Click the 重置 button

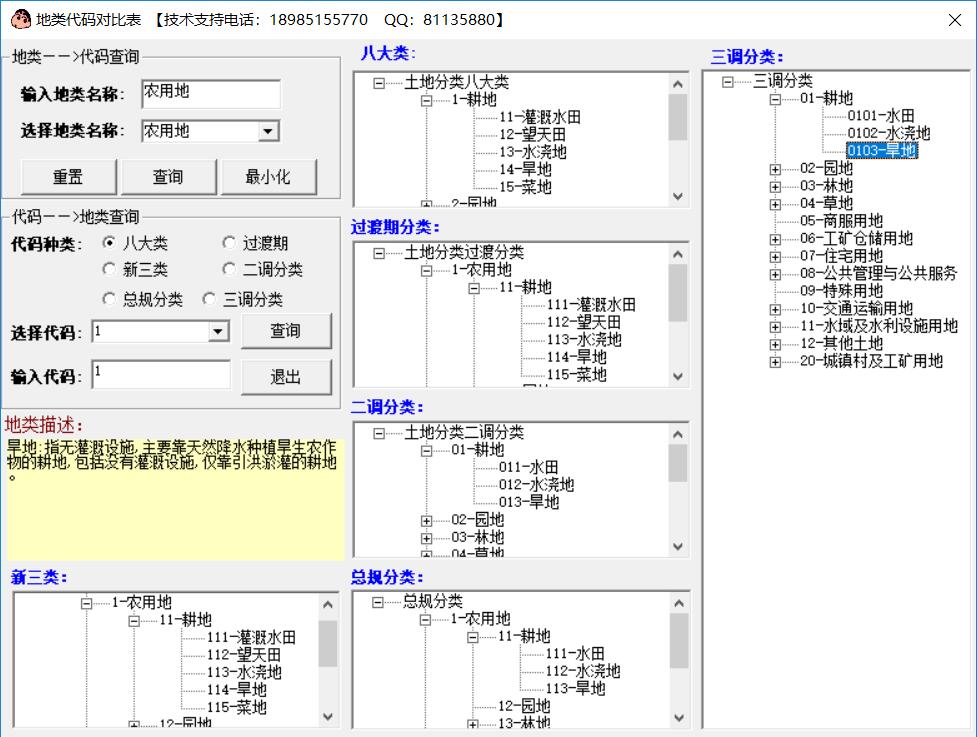[69, 177]
